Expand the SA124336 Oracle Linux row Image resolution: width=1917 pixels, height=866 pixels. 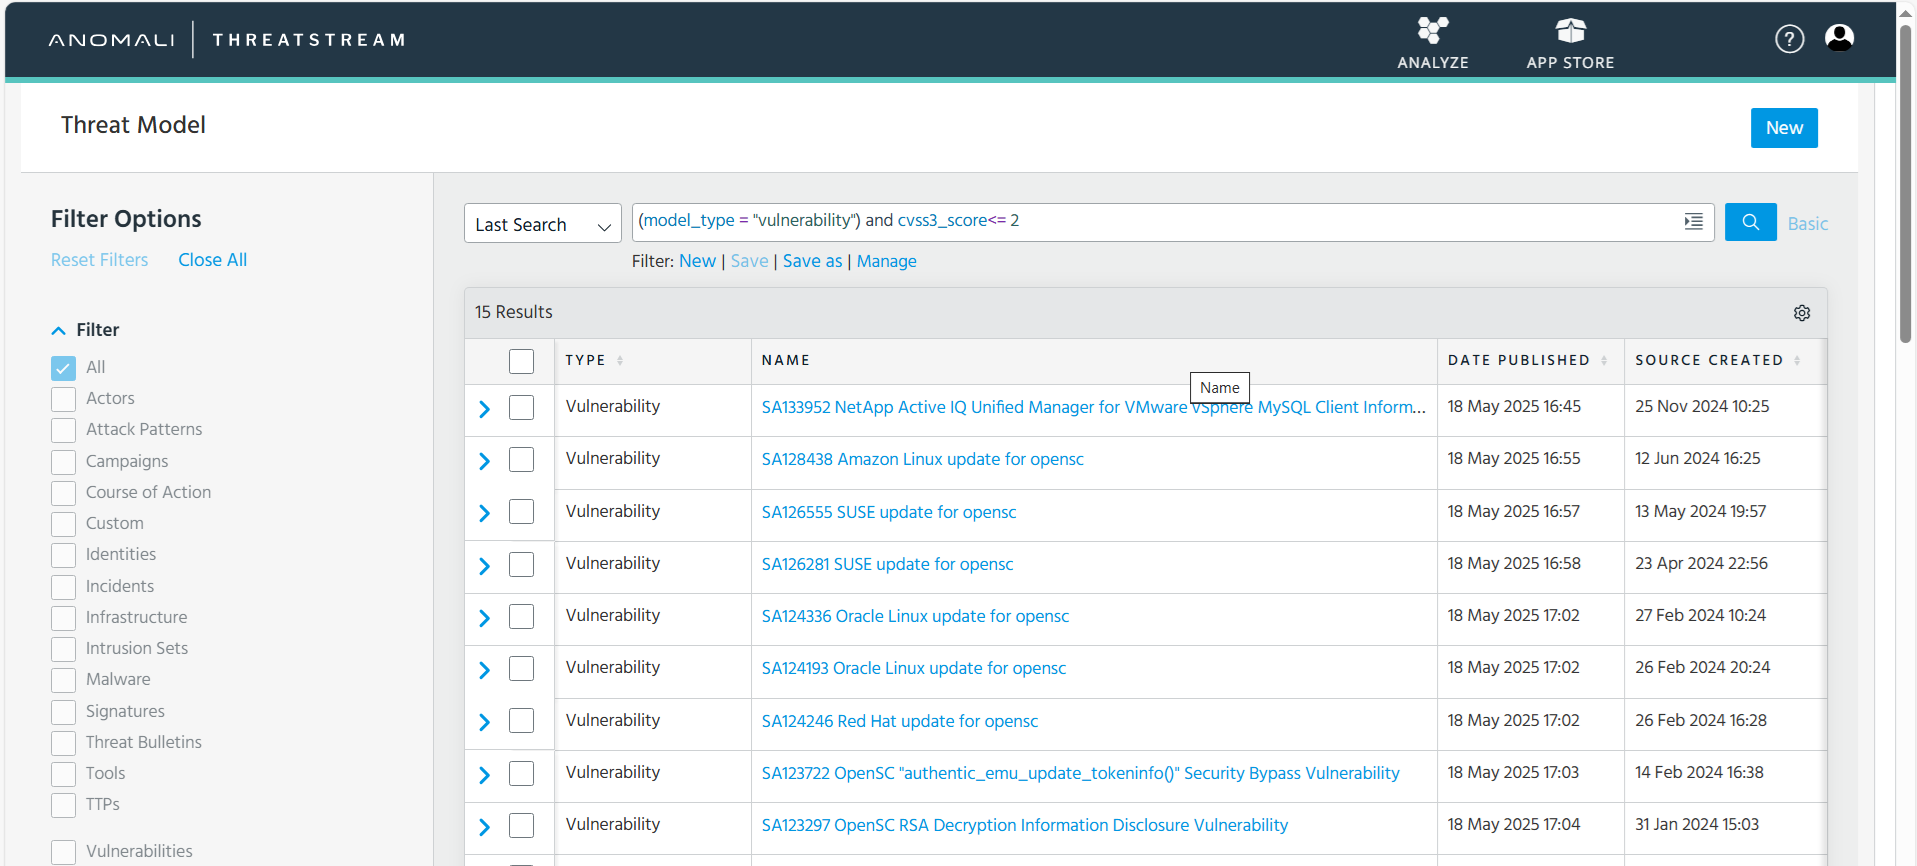484,618
